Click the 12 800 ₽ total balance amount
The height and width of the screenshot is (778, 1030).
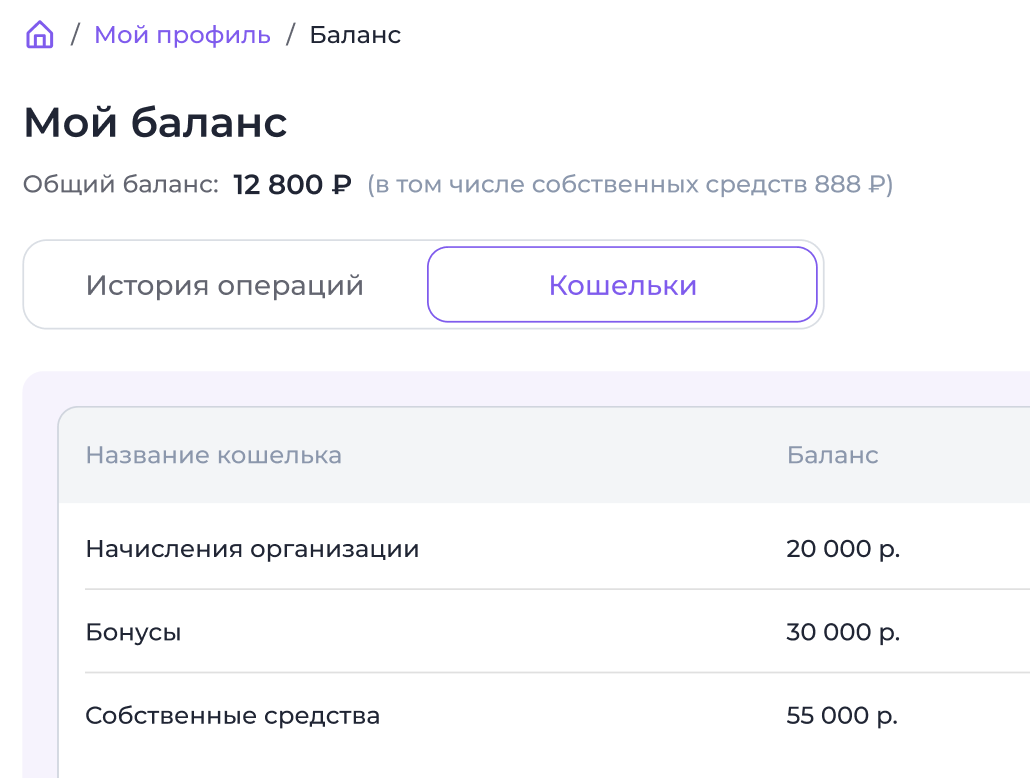click(x=292, y=185)
